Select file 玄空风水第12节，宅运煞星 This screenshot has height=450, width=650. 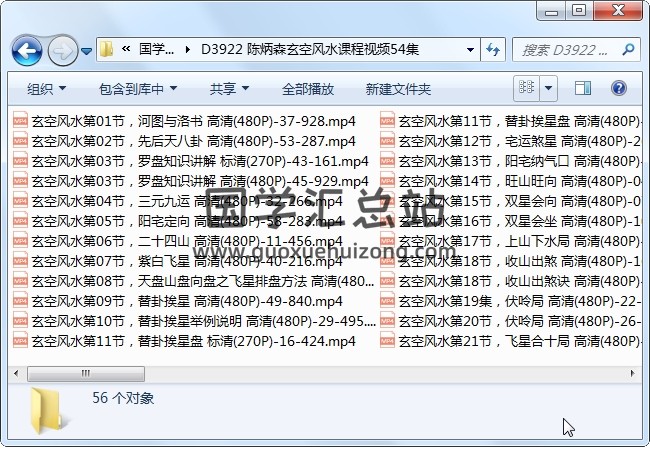(x=510, y=141)
